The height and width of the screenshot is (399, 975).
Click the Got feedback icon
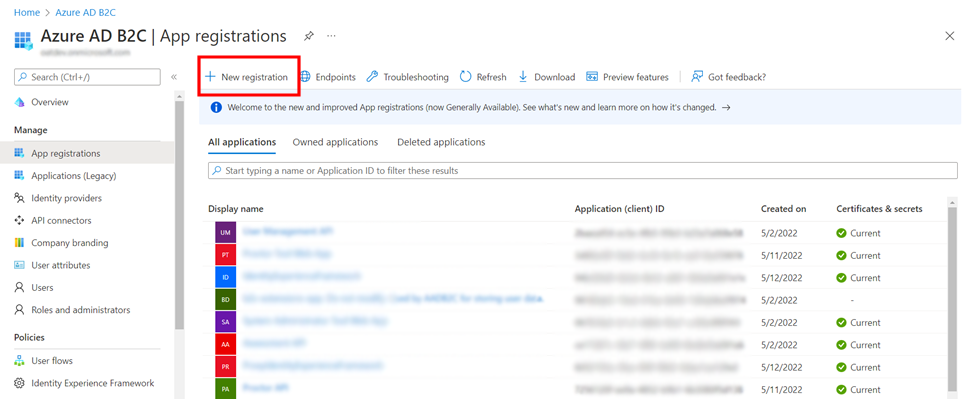(x=697, y=76)
